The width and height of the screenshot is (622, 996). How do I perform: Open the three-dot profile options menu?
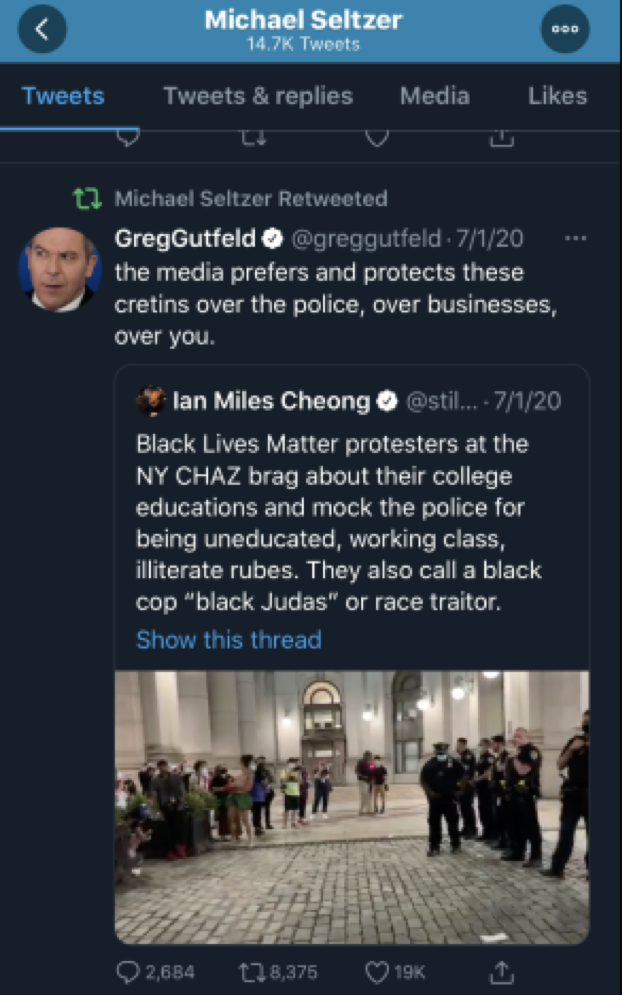[565, 30]
